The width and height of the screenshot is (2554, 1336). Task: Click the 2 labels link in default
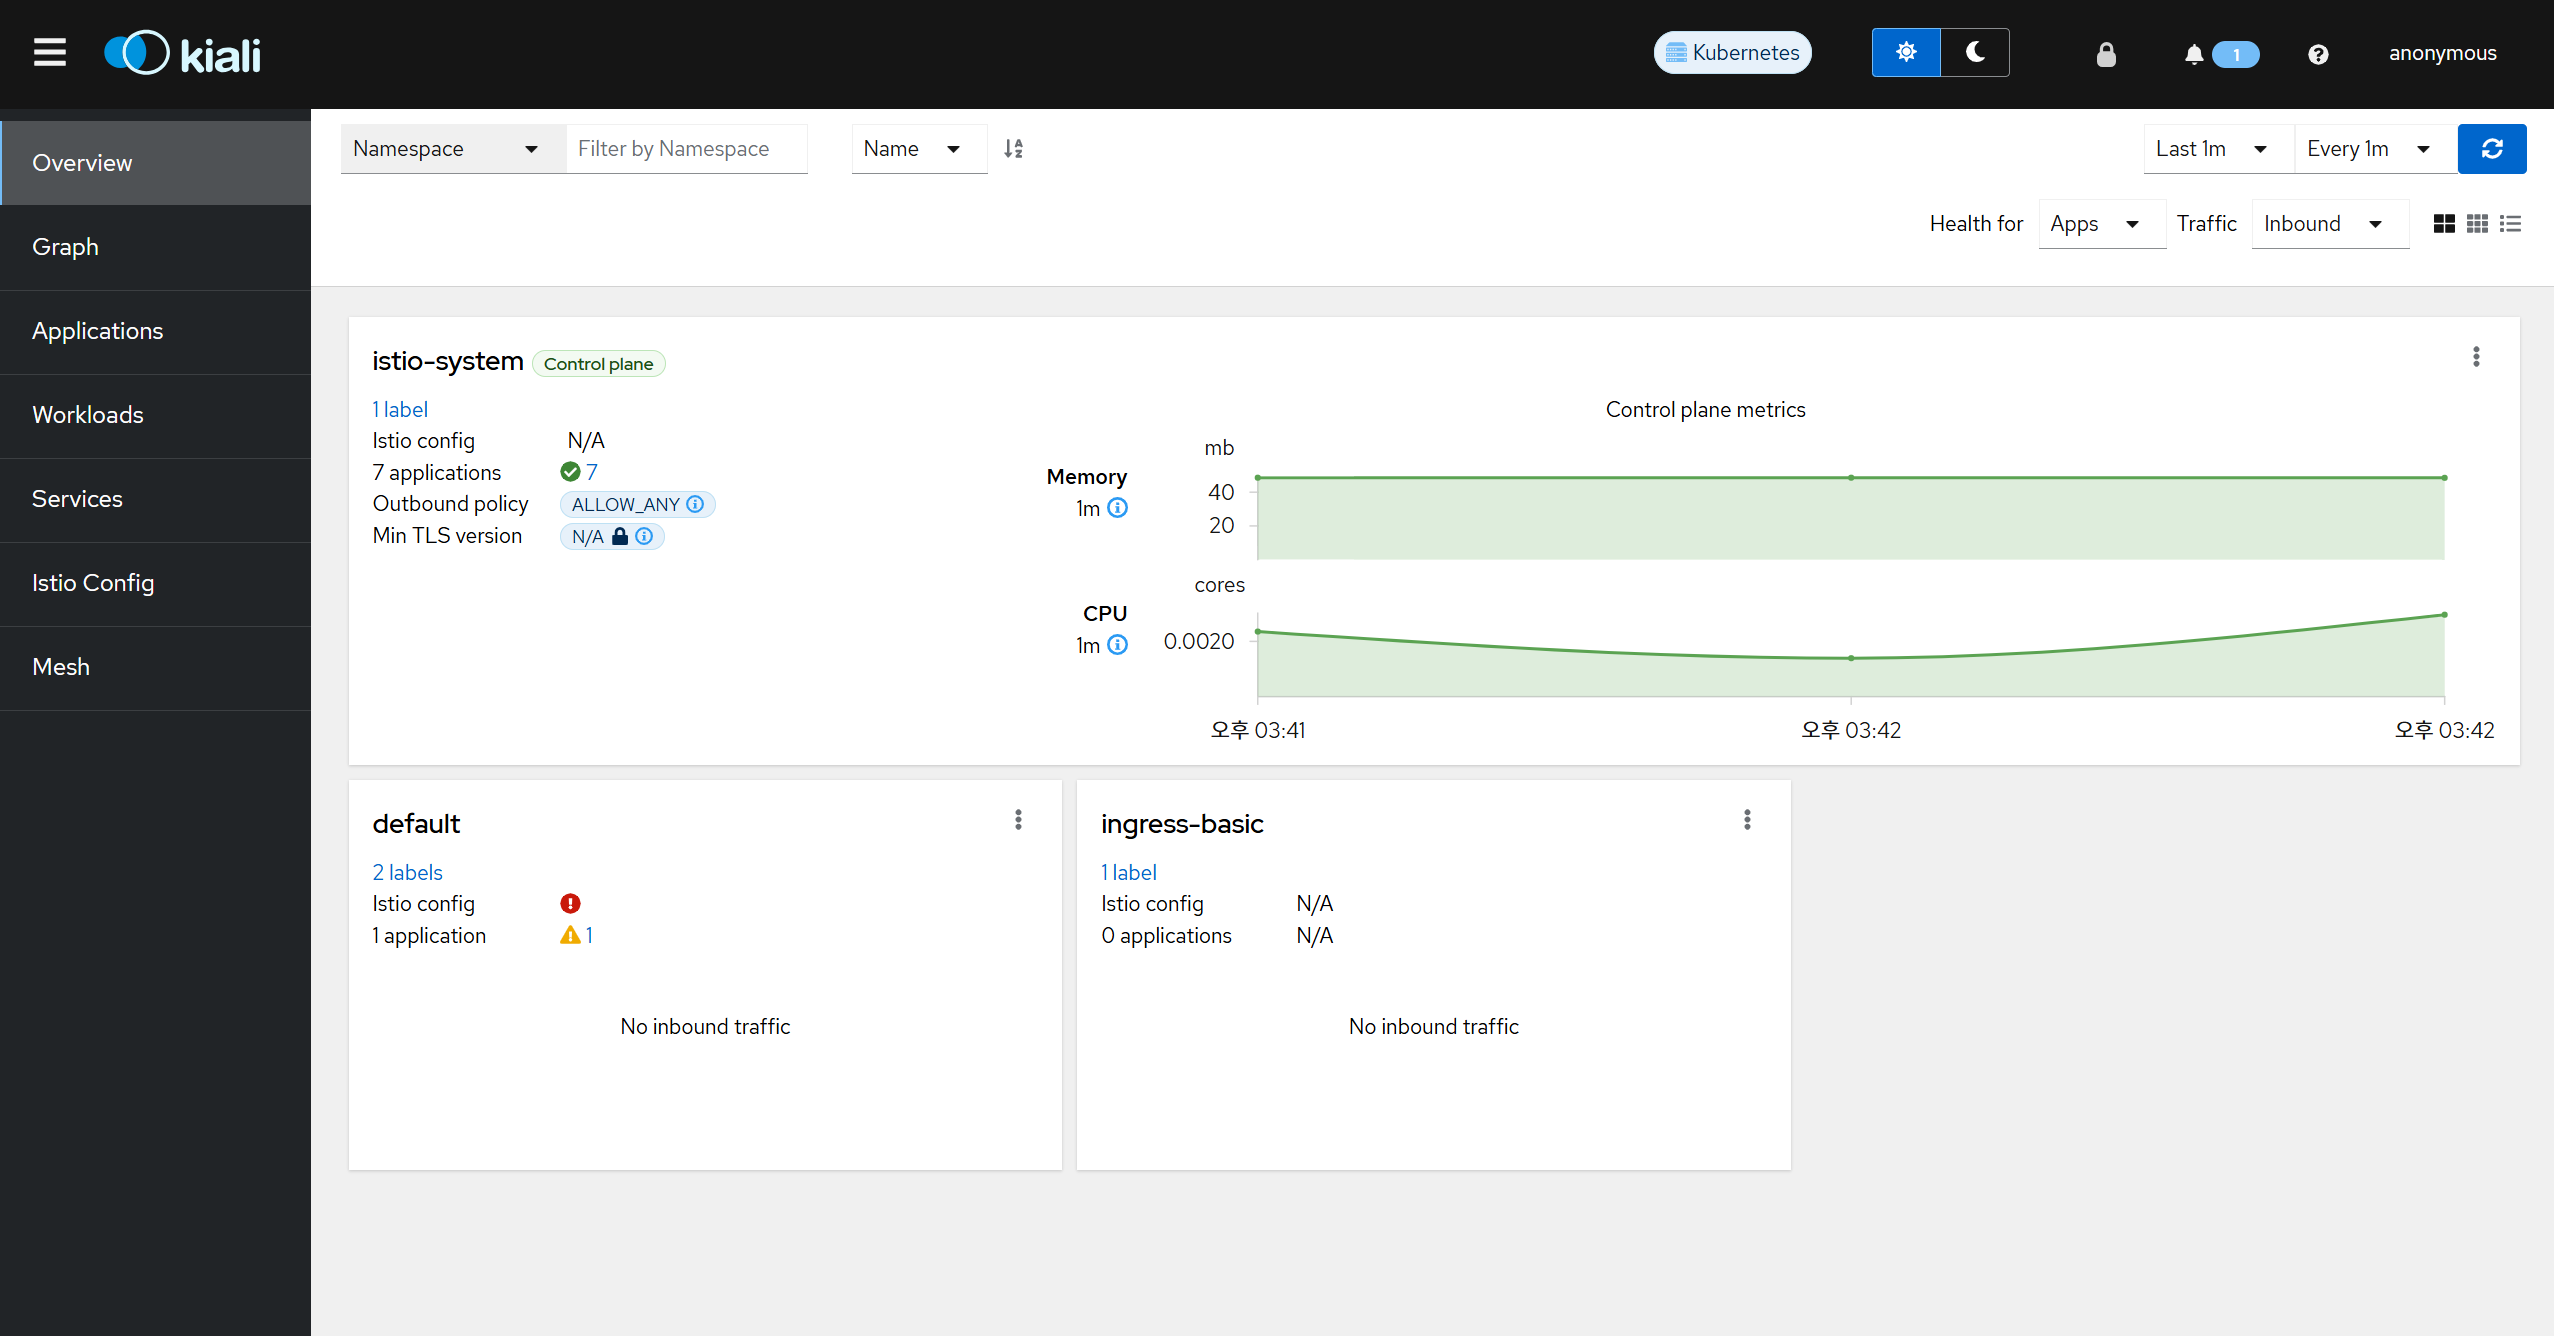point(407,872)
